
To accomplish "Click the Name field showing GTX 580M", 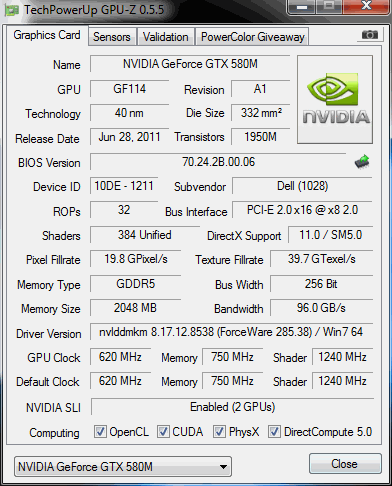I will [x=190, y=64].
